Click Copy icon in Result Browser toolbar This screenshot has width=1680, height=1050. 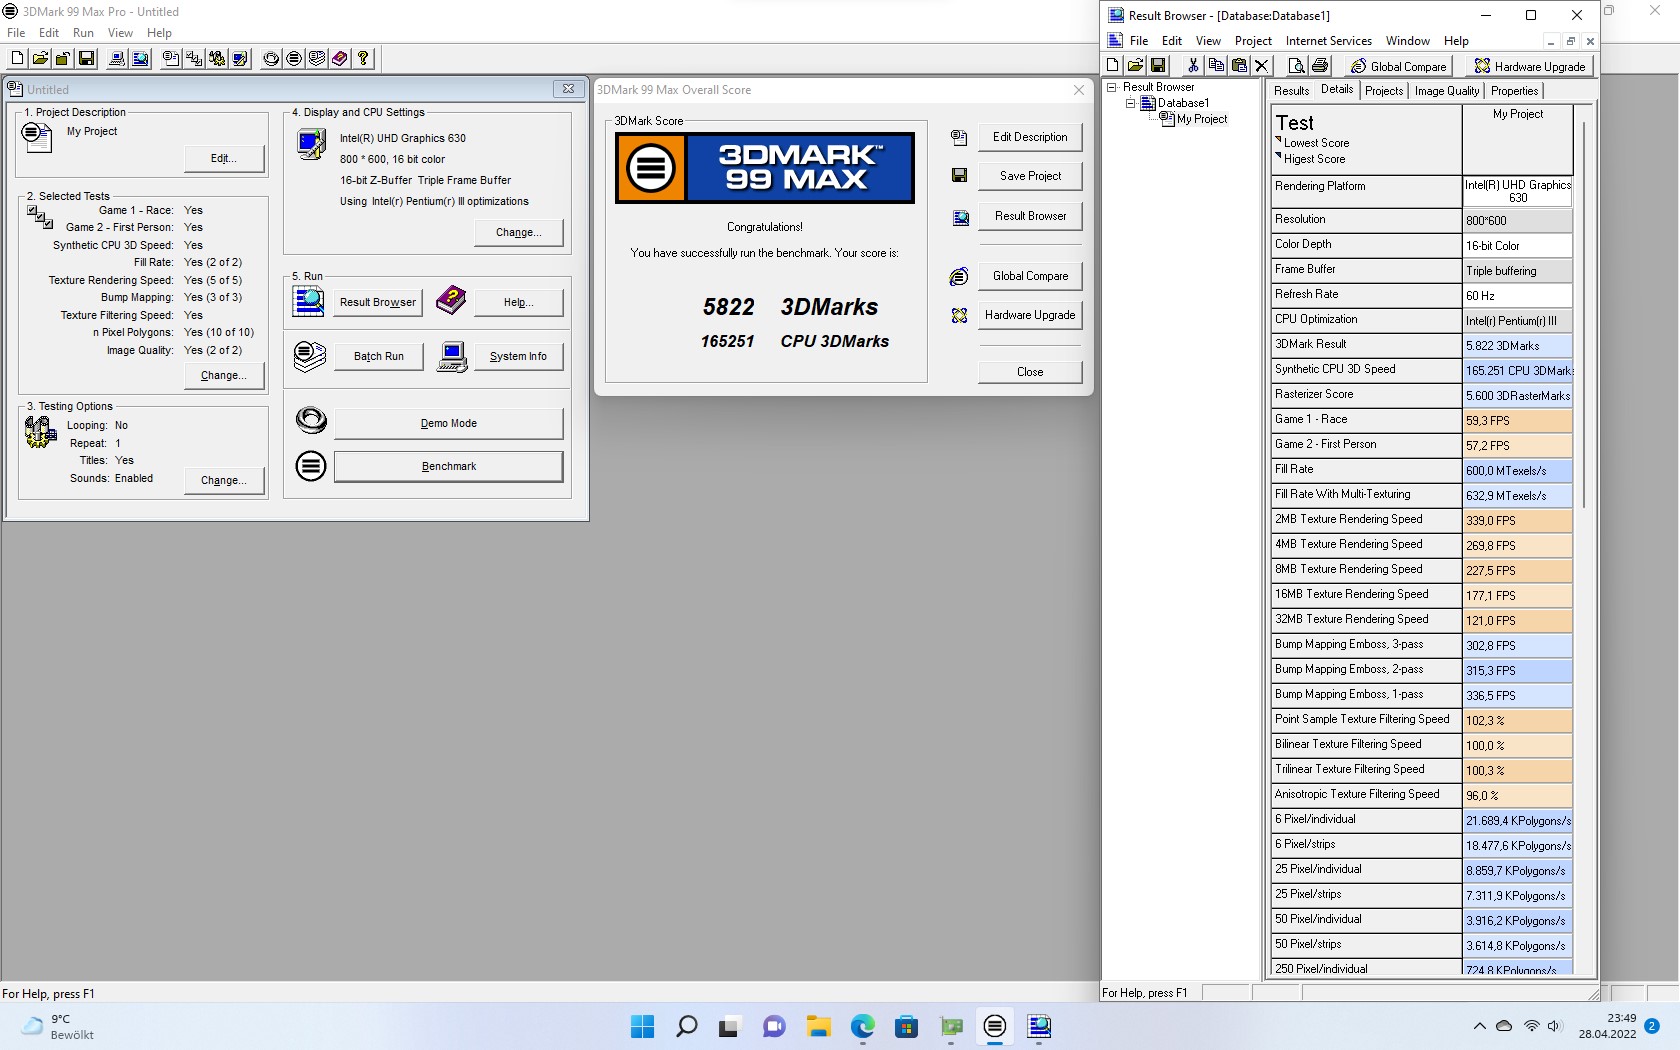coord(1216,66)
